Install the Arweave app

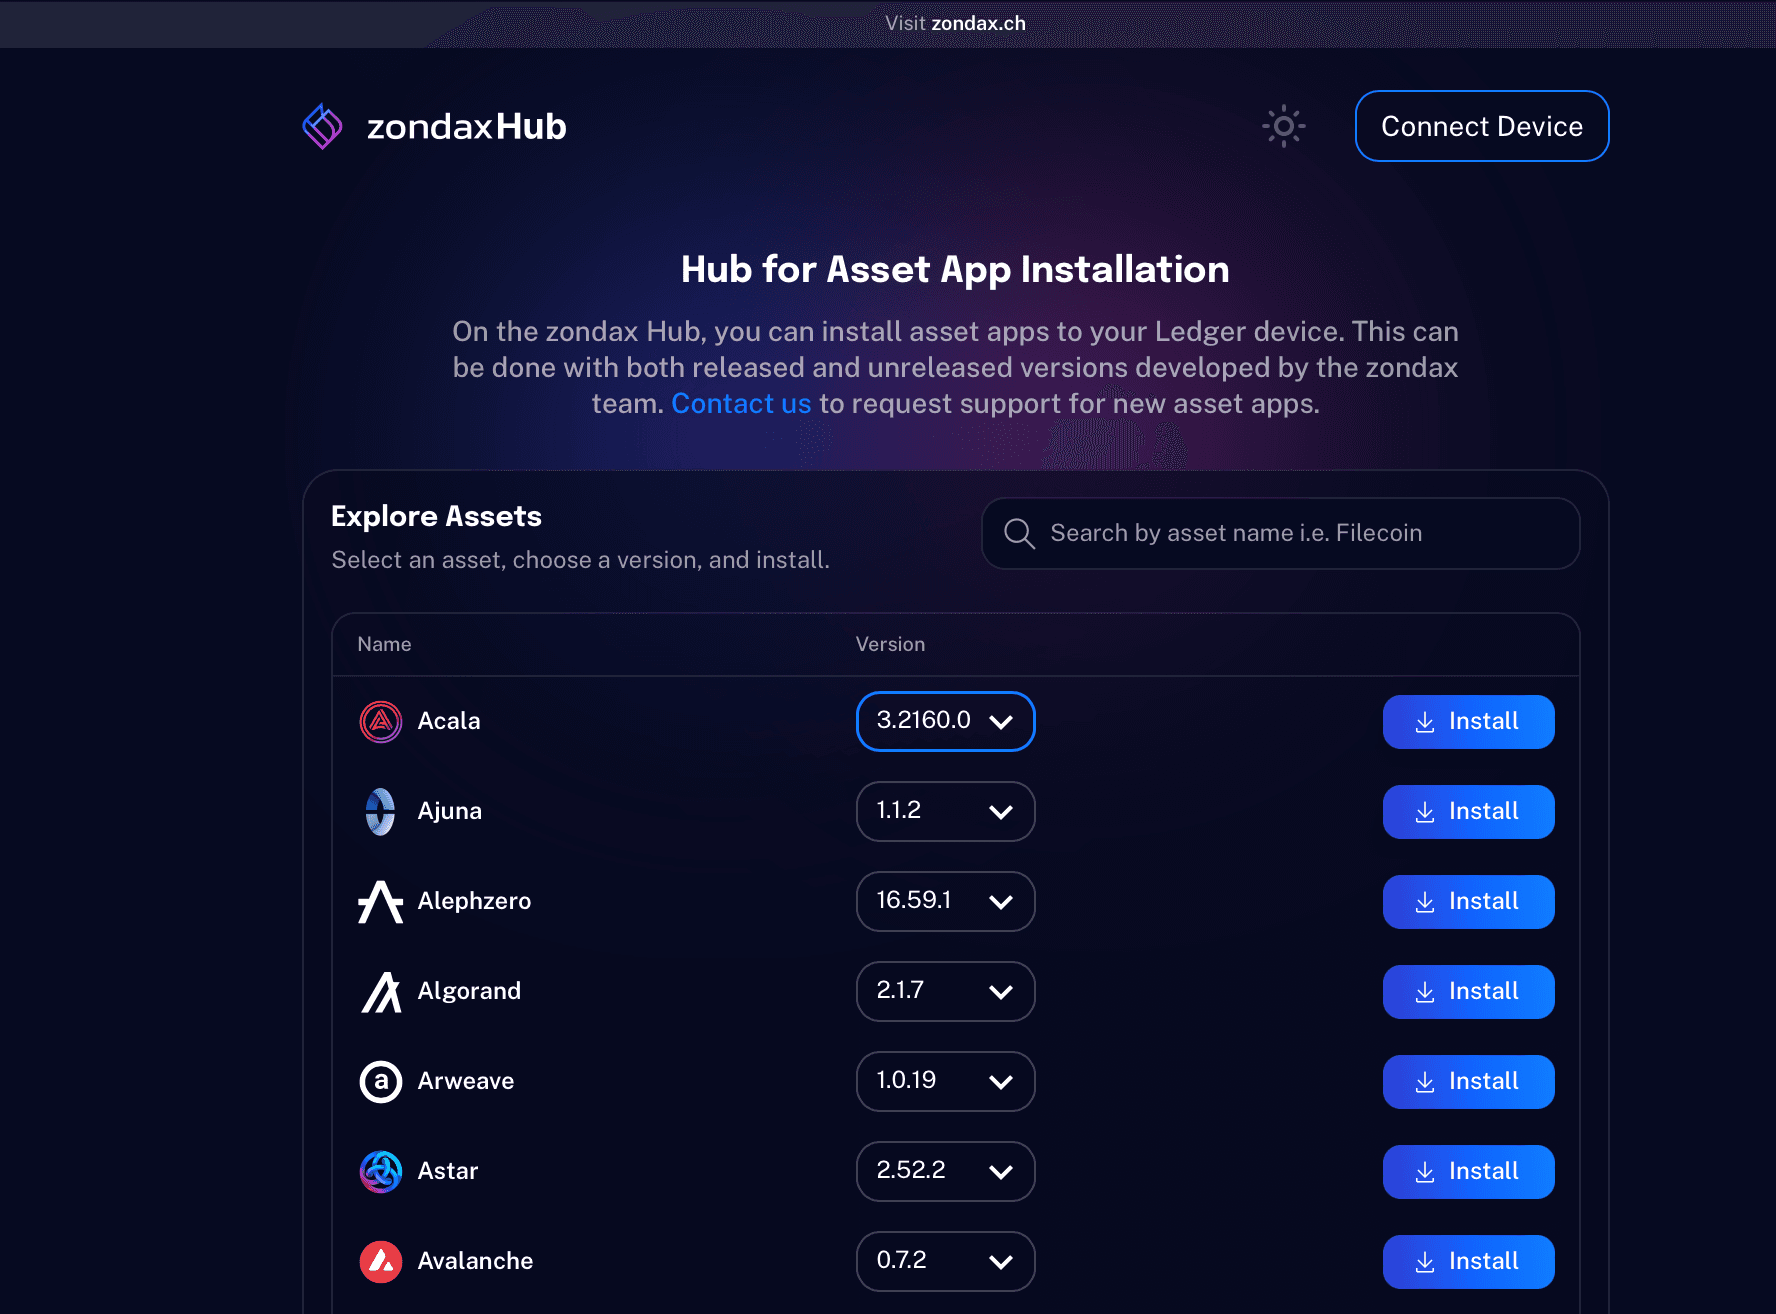[1468, 1082]
